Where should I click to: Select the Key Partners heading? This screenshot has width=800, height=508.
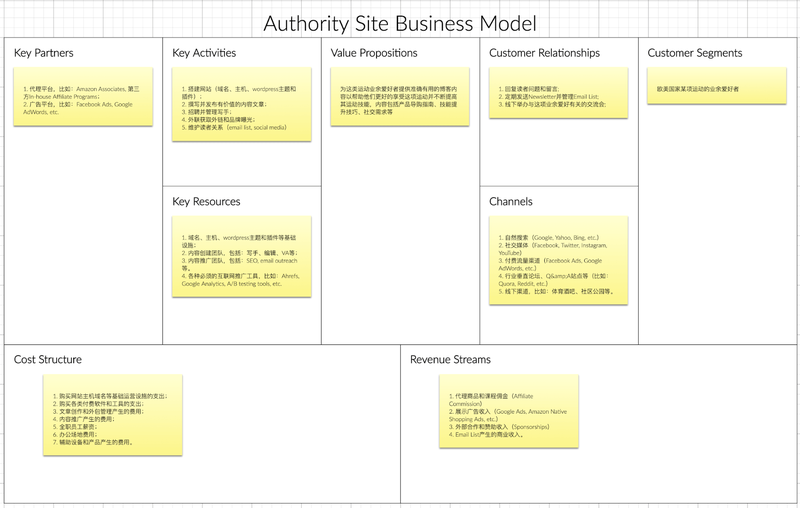(x=43, y=53)
